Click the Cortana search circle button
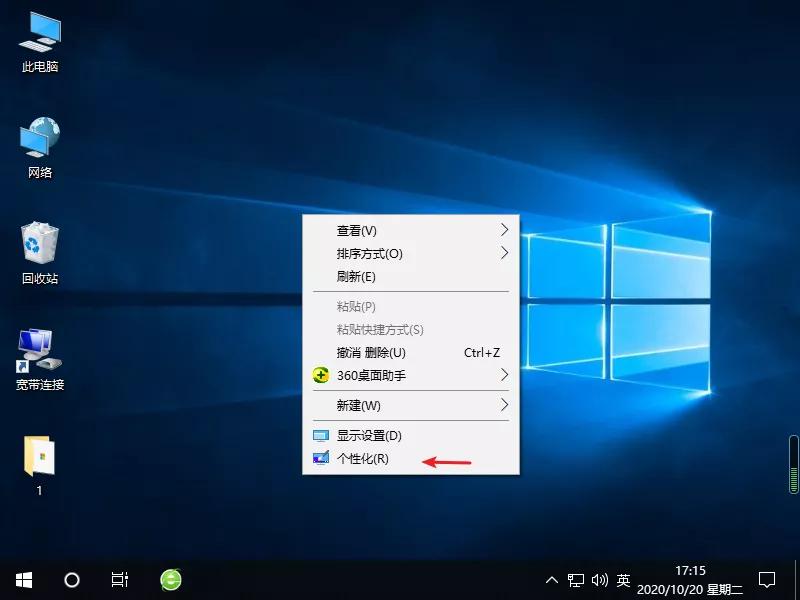Screen dimensions: 800x600 click(x=71, y=580)
